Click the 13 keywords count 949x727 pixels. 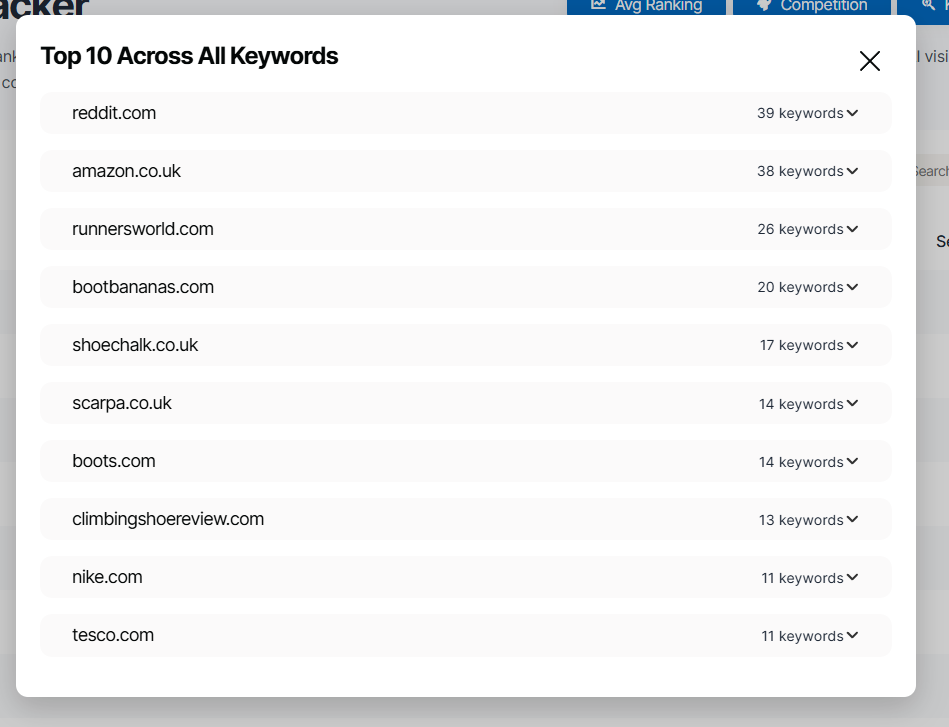[801, 520]
